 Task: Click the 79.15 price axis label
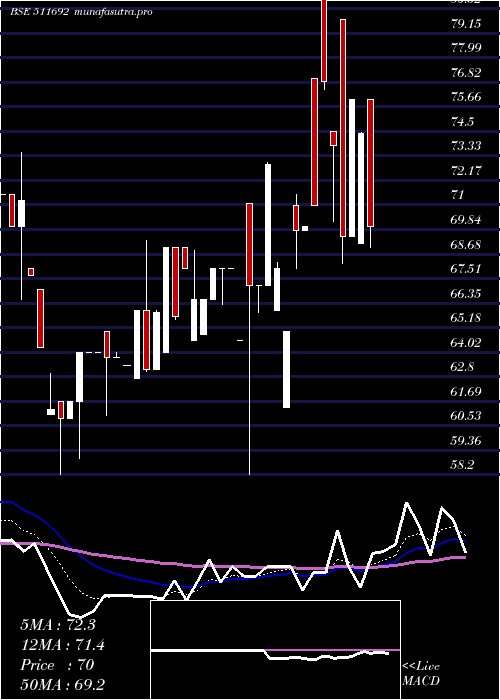(x=466, y=24)
